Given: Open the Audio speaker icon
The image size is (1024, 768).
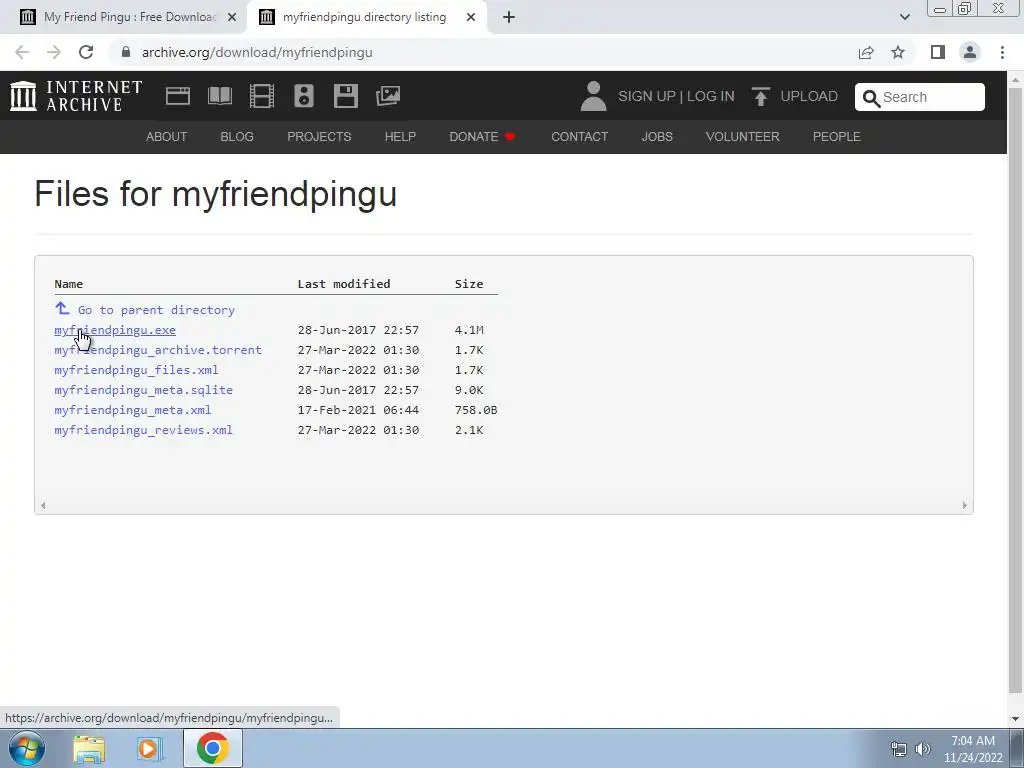Looking at the screenshot, I should [x=304, y=96].
